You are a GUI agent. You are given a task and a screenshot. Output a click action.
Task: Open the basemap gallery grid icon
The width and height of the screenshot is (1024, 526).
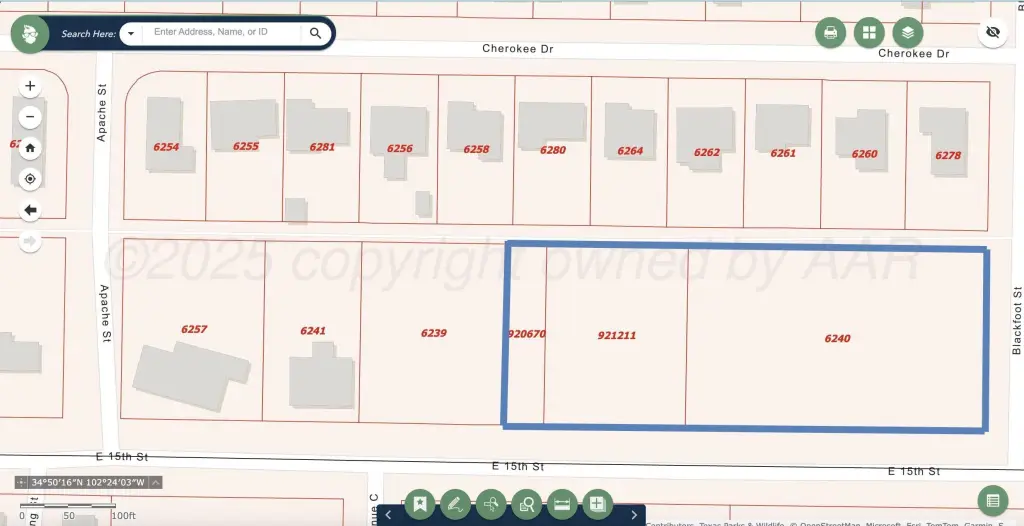point(868,33)
